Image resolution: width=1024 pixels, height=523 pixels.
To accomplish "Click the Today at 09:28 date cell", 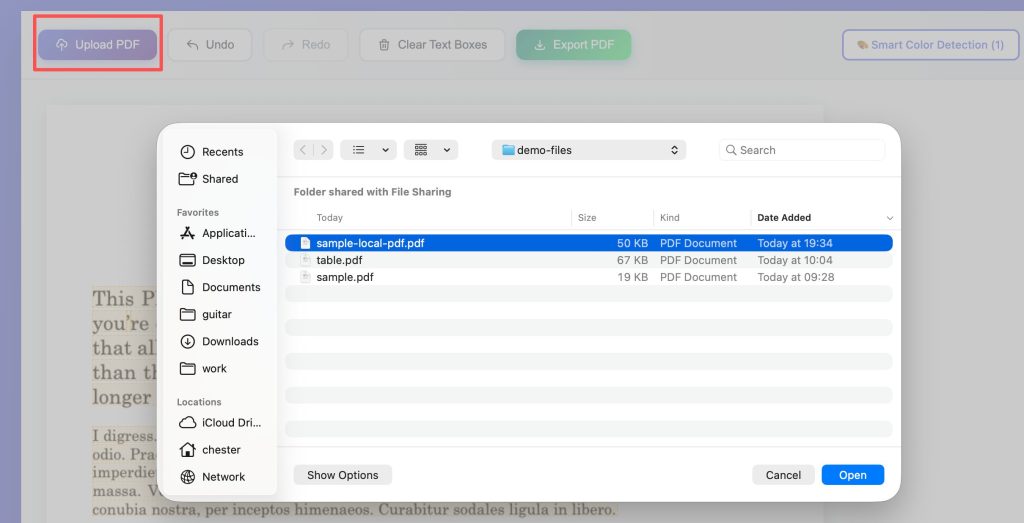I will click(x=795, y=277).
